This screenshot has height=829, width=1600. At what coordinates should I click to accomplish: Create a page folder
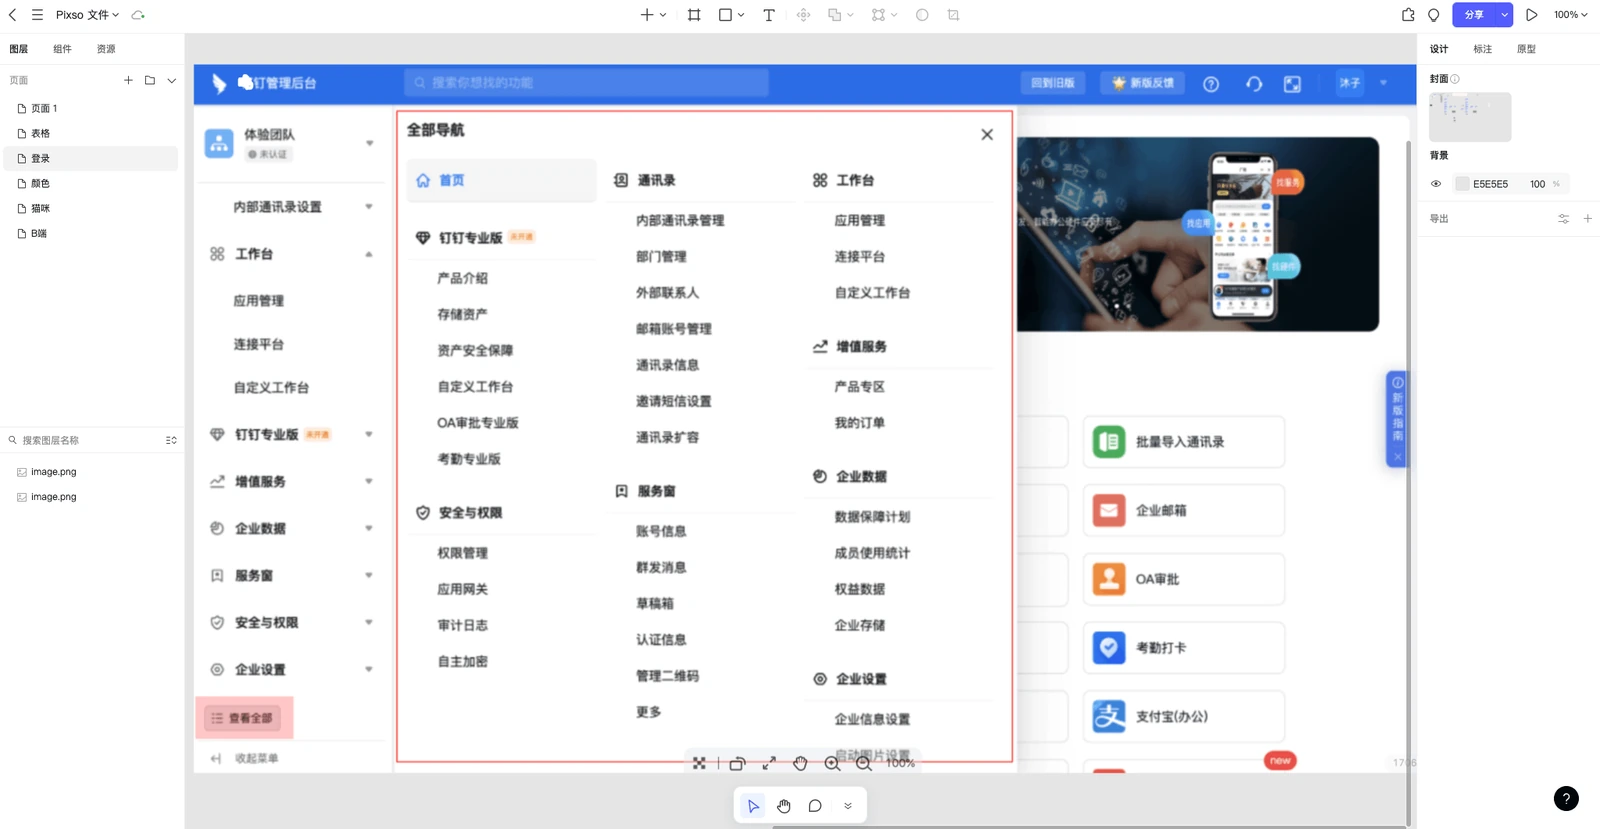tap(150, 80)
